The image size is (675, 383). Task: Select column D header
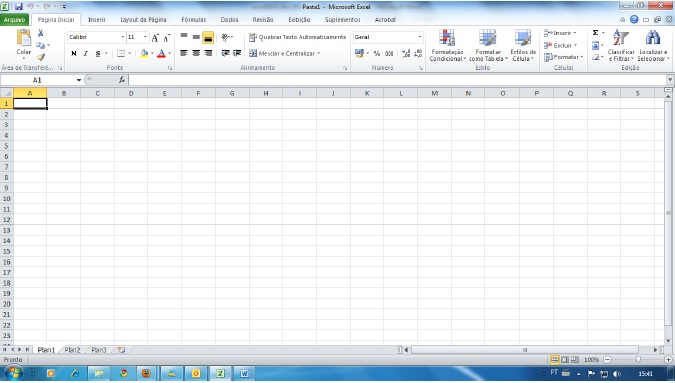click(x=131, y=93)
